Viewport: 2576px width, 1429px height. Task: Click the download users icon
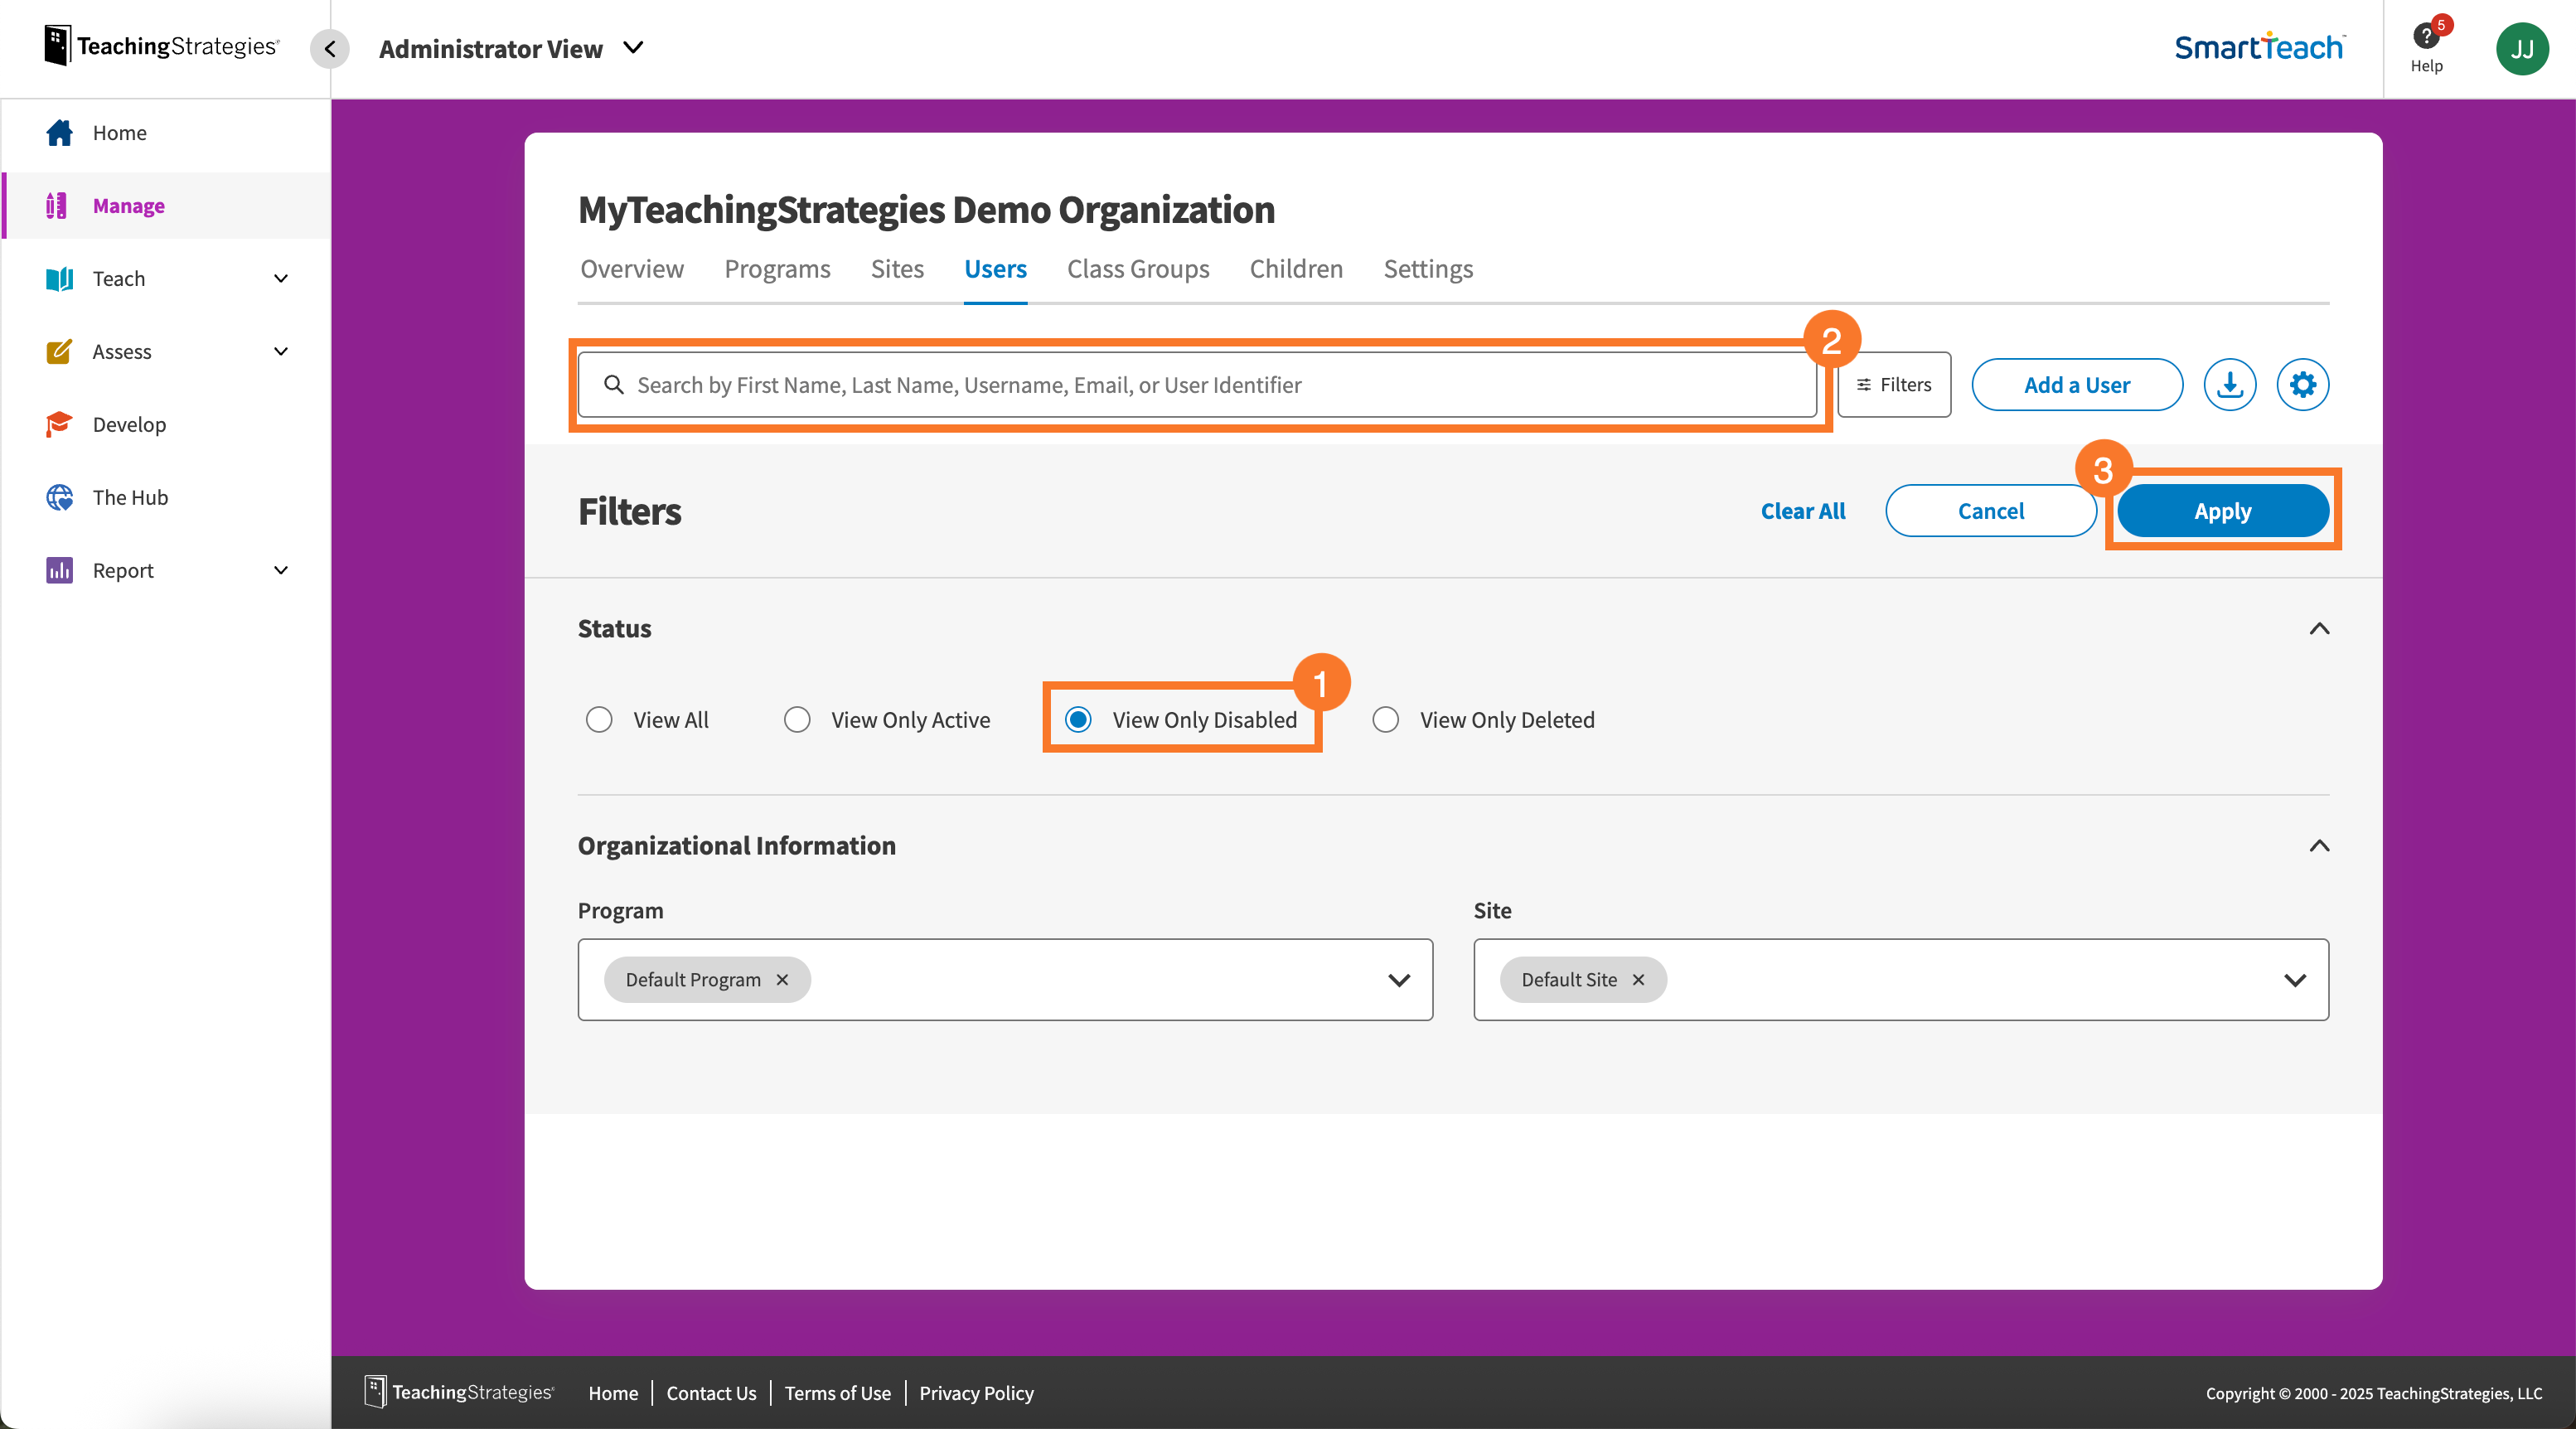[2229, 384]
